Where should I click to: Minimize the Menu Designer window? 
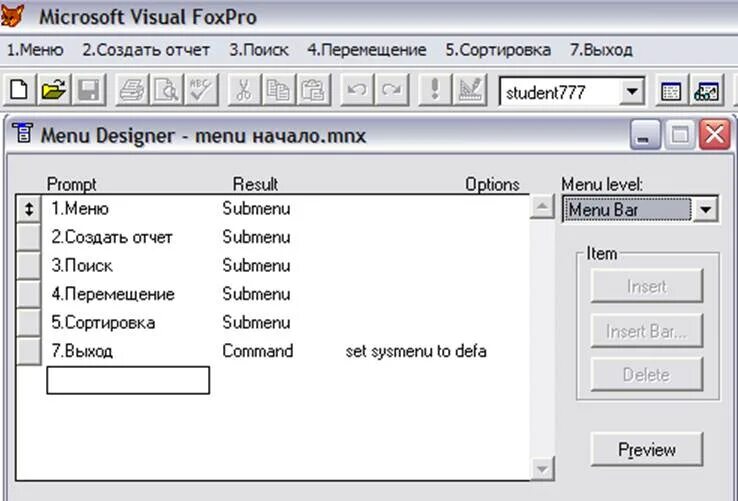pyautogui.click(x=645, y=135)
